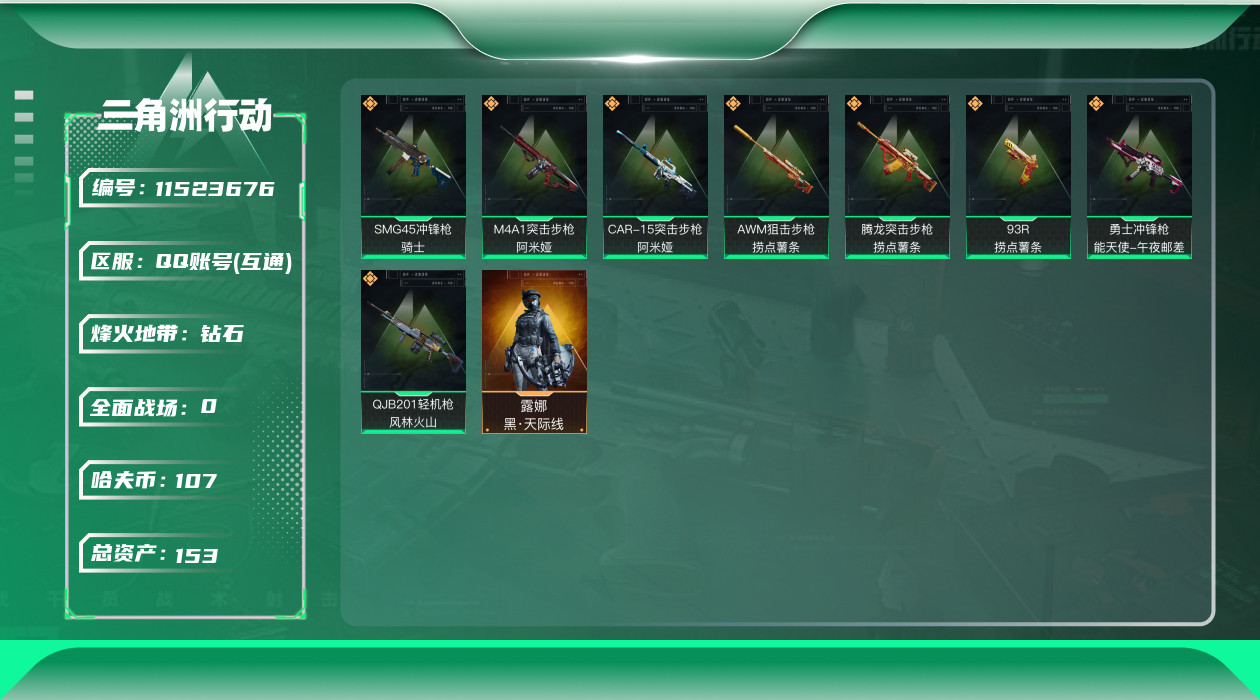
Task: Click the orange rarity badge on M4A1 card
Action: coord(491,103)
